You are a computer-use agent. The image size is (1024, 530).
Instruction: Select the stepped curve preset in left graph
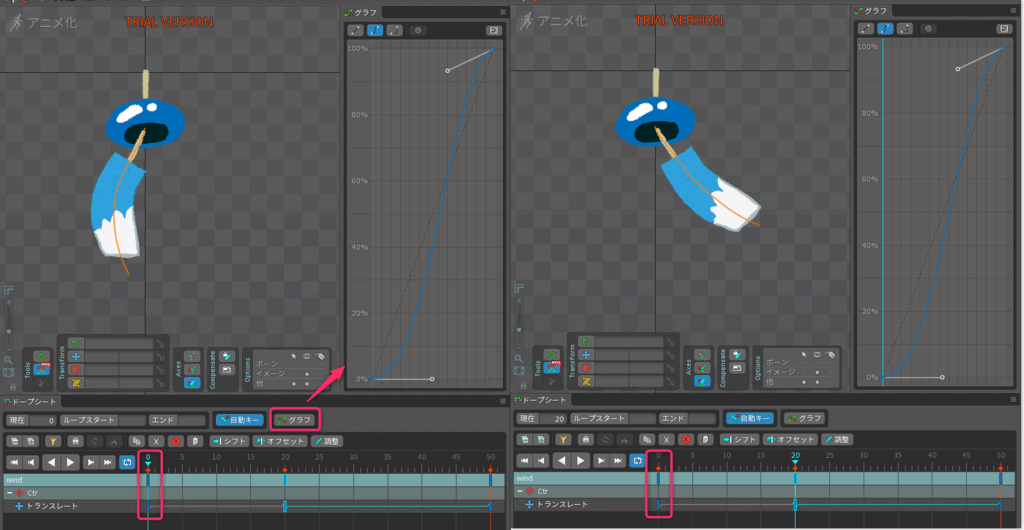point(394,30)
